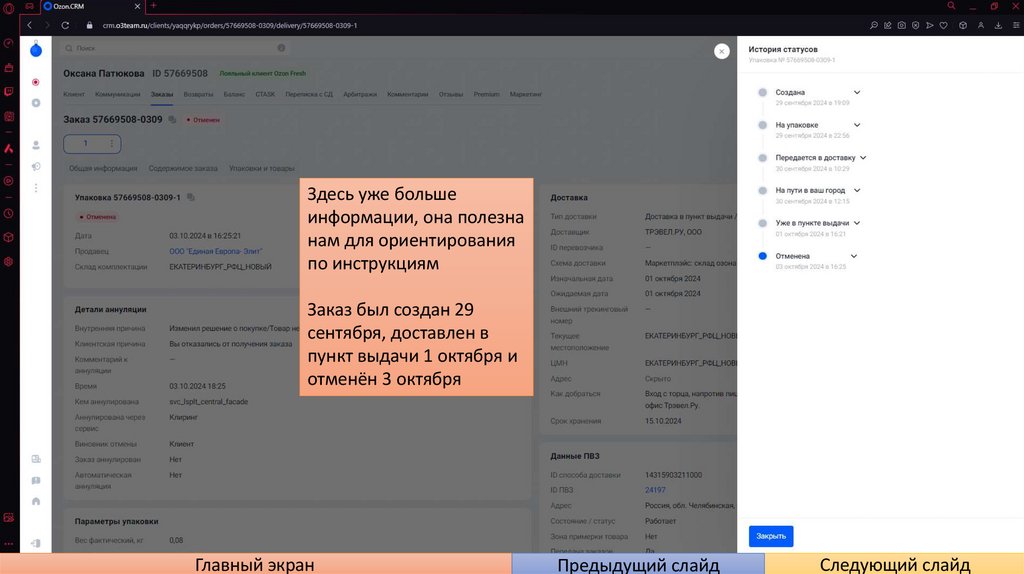Click storage term value '15.10.2024'
Screen dimensions: 1024x574
pos(663,421)
